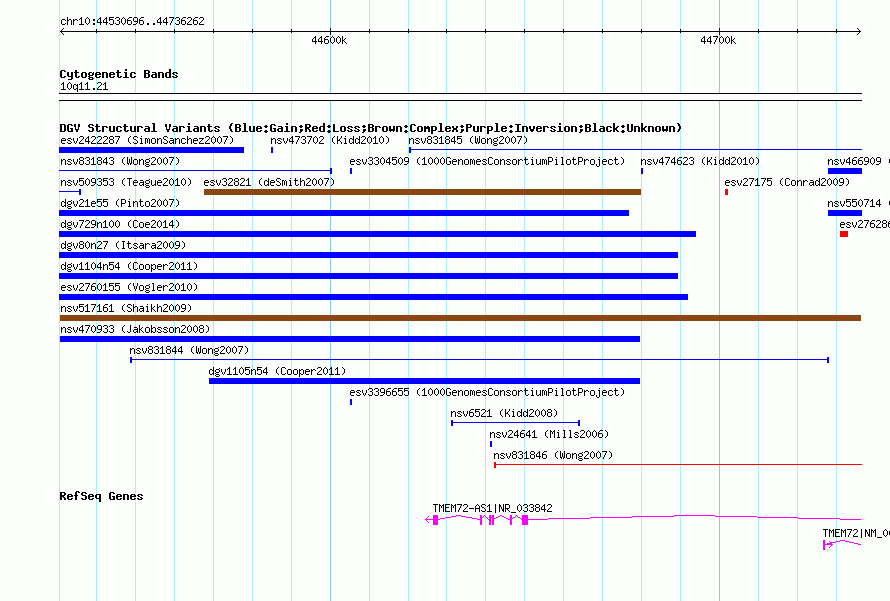Click nsv509353 (Teague2010) label
Screen dimensions: 890x601
tap(126, 182)
